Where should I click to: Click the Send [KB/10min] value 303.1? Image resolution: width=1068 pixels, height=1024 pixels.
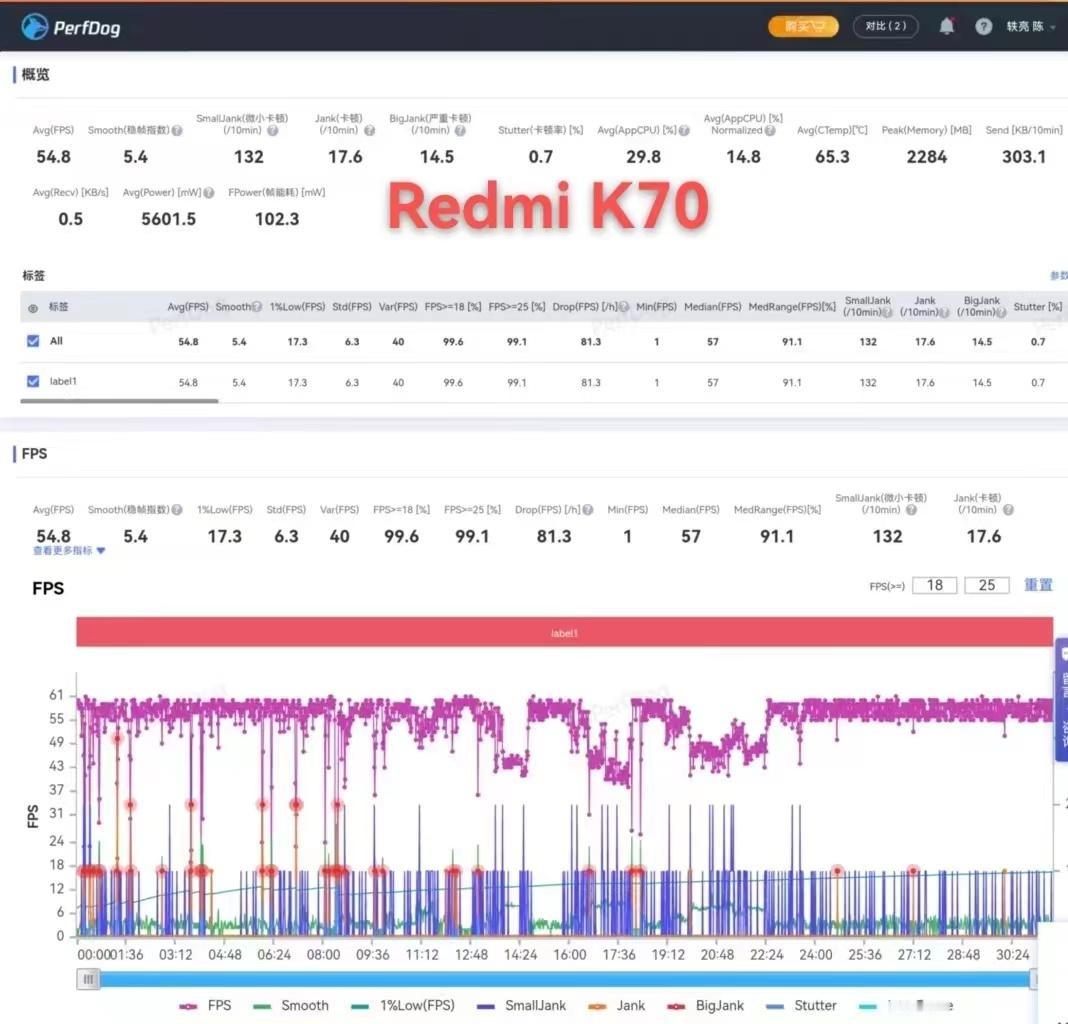click(1024, 157)
